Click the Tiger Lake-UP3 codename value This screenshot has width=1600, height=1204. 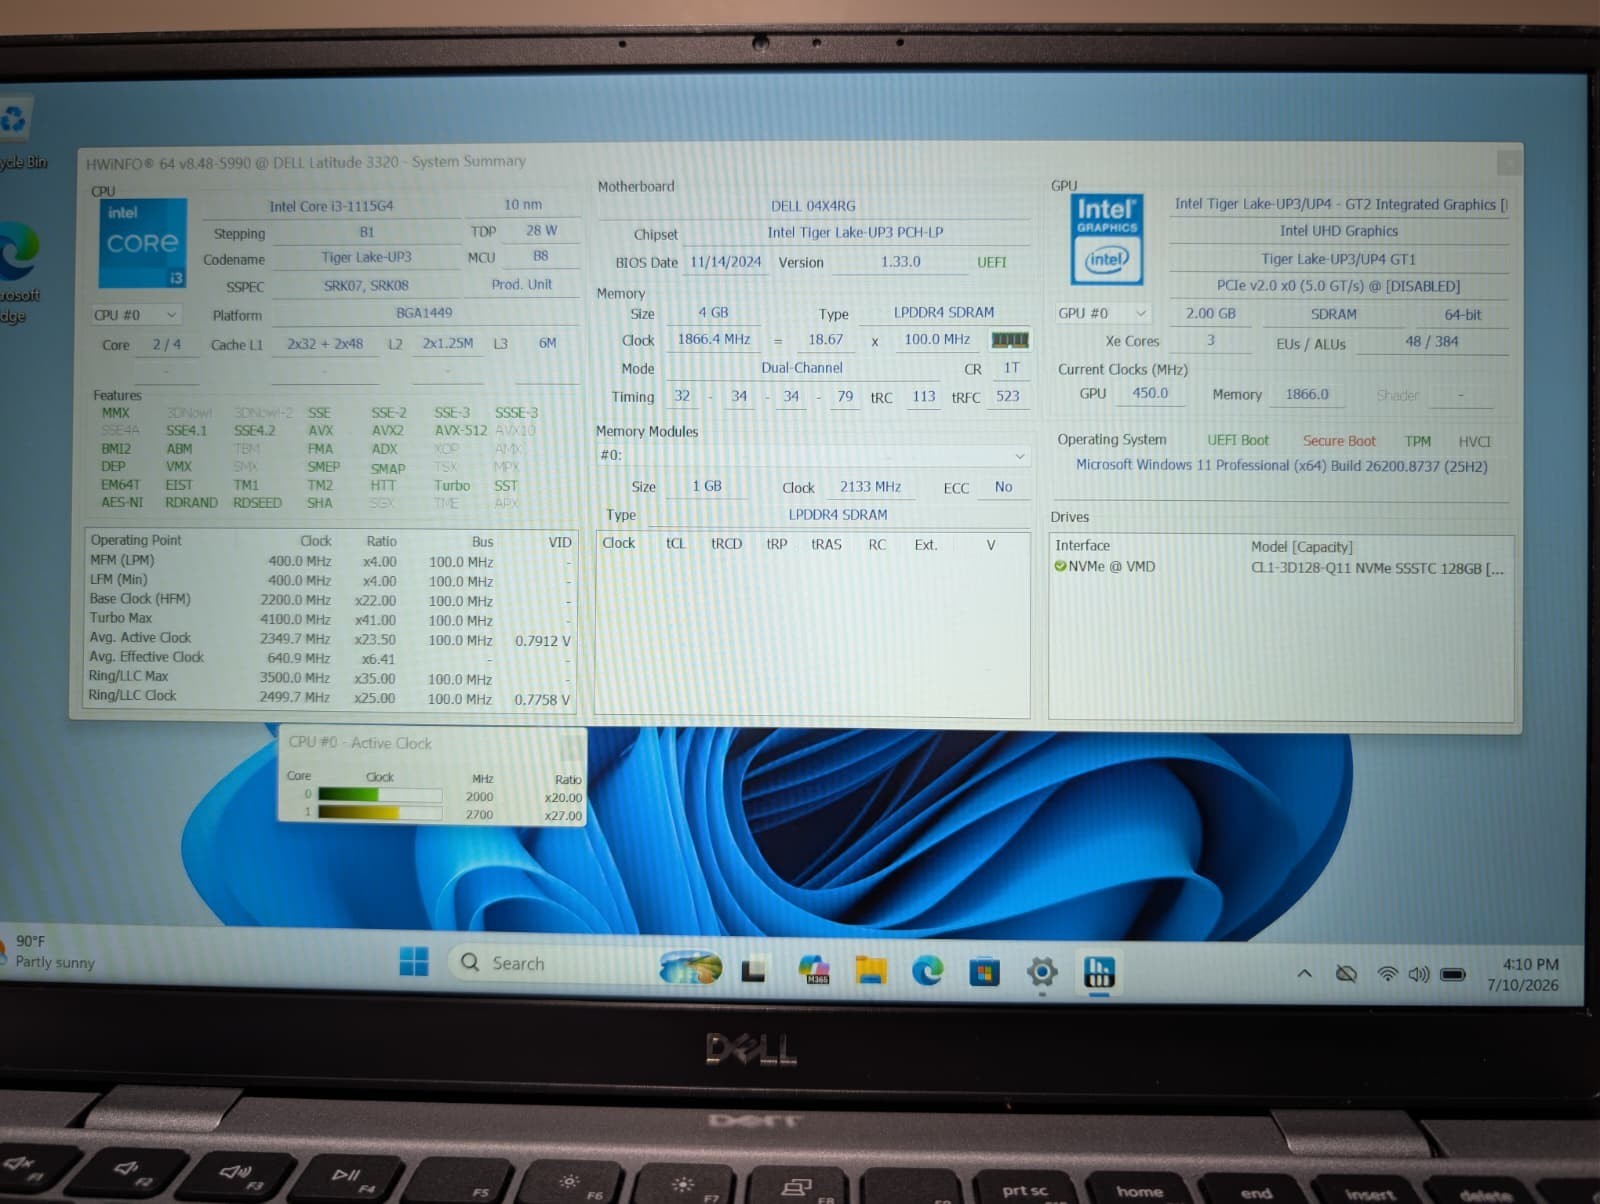(x=366, y=258)
